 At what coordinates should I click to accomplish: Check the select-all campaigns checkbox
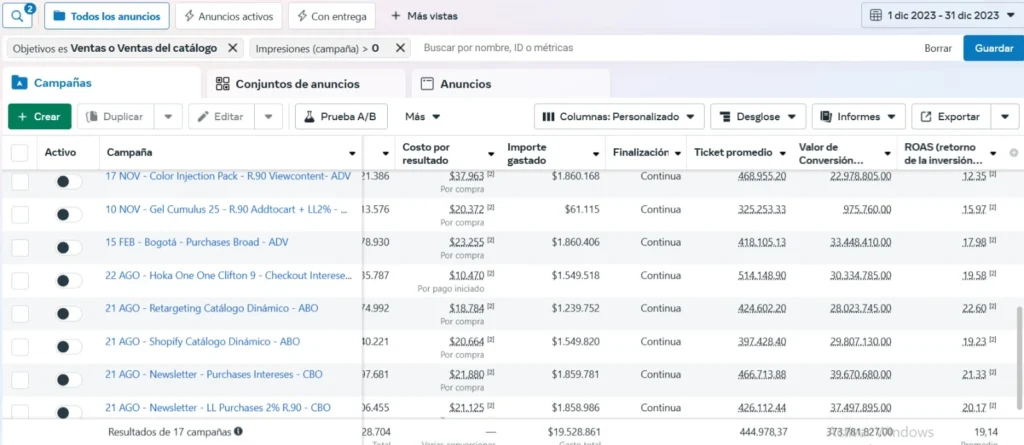(20, 153)
